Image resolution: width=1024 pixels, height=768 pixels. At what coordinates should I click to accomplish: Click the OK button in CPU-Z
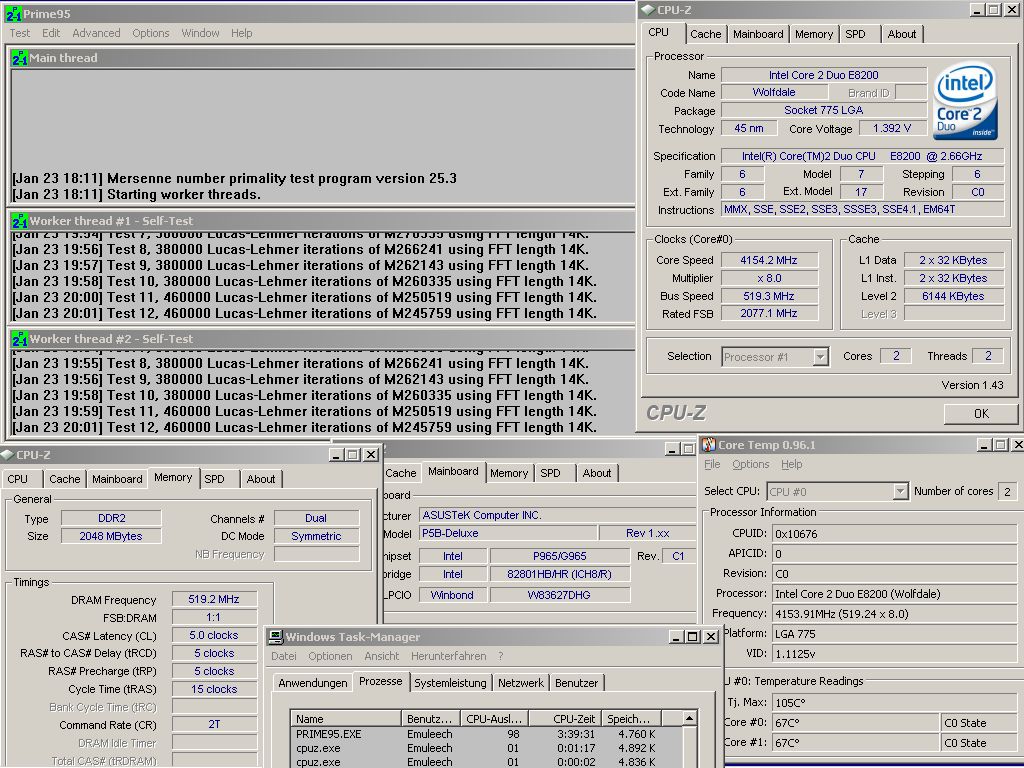[x=981, y=413]
